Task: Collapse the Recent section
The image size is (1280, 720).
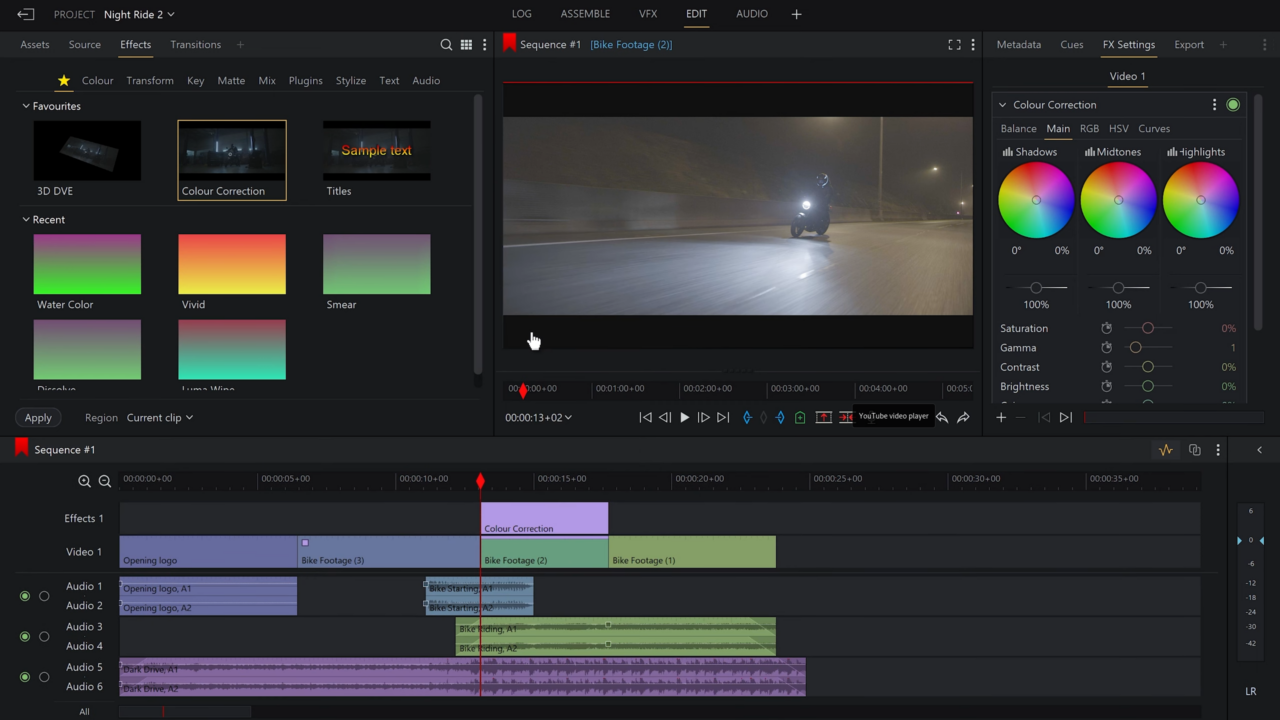Action: [26, 220]
